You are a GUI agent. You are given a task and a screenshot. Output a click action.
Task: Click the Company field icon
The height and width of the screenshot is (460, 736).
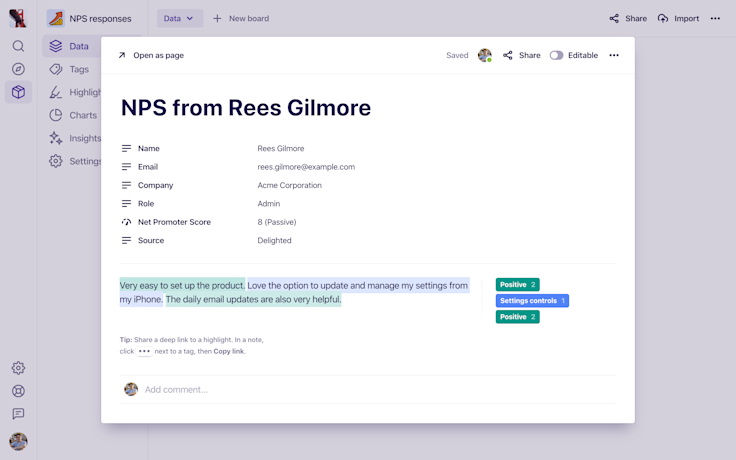pyautogui.click(x=126, y=185)
